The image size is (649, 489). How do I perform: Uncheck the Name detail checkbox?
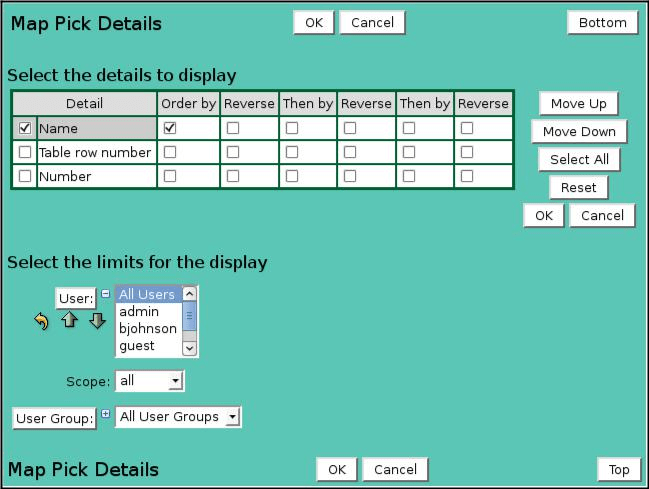coord(25,128)
